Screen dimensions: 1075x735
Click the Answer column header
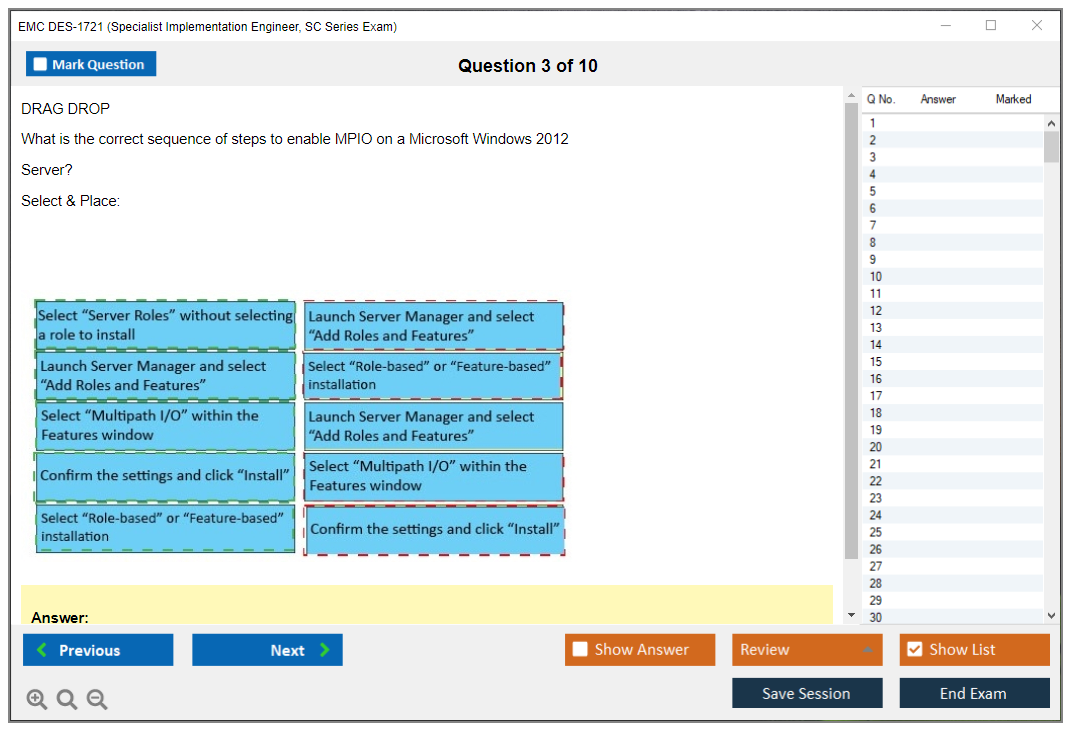coord(938,99)
